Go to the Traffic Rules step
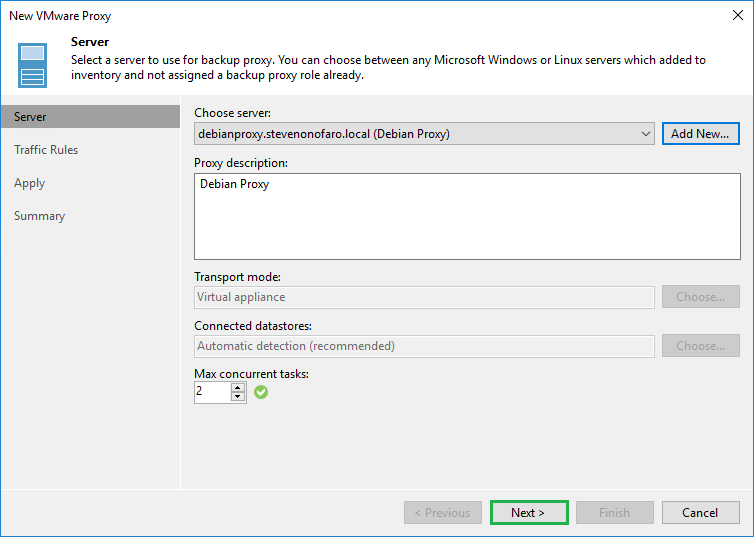Viewport: 754px width, 537px height. pyautogui.click(x=46, y=150)
